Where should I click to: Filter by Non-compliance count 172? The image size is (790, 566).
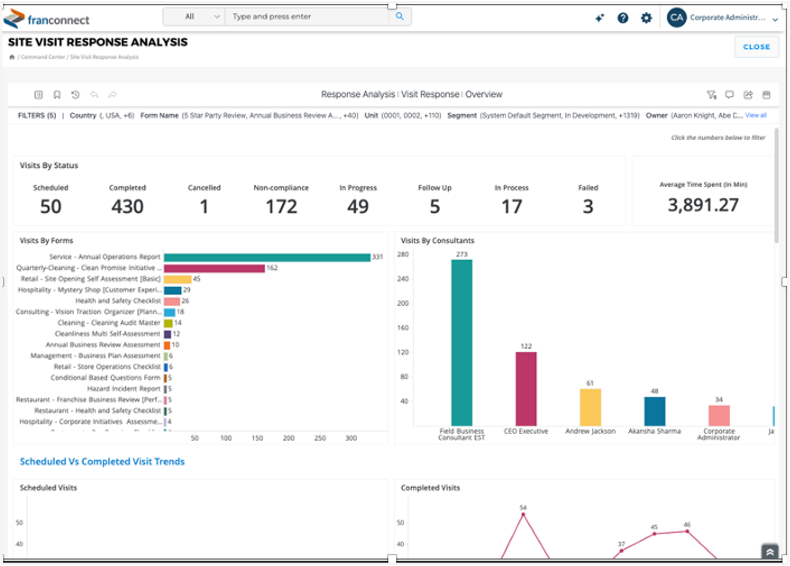(x=281, y=207)
